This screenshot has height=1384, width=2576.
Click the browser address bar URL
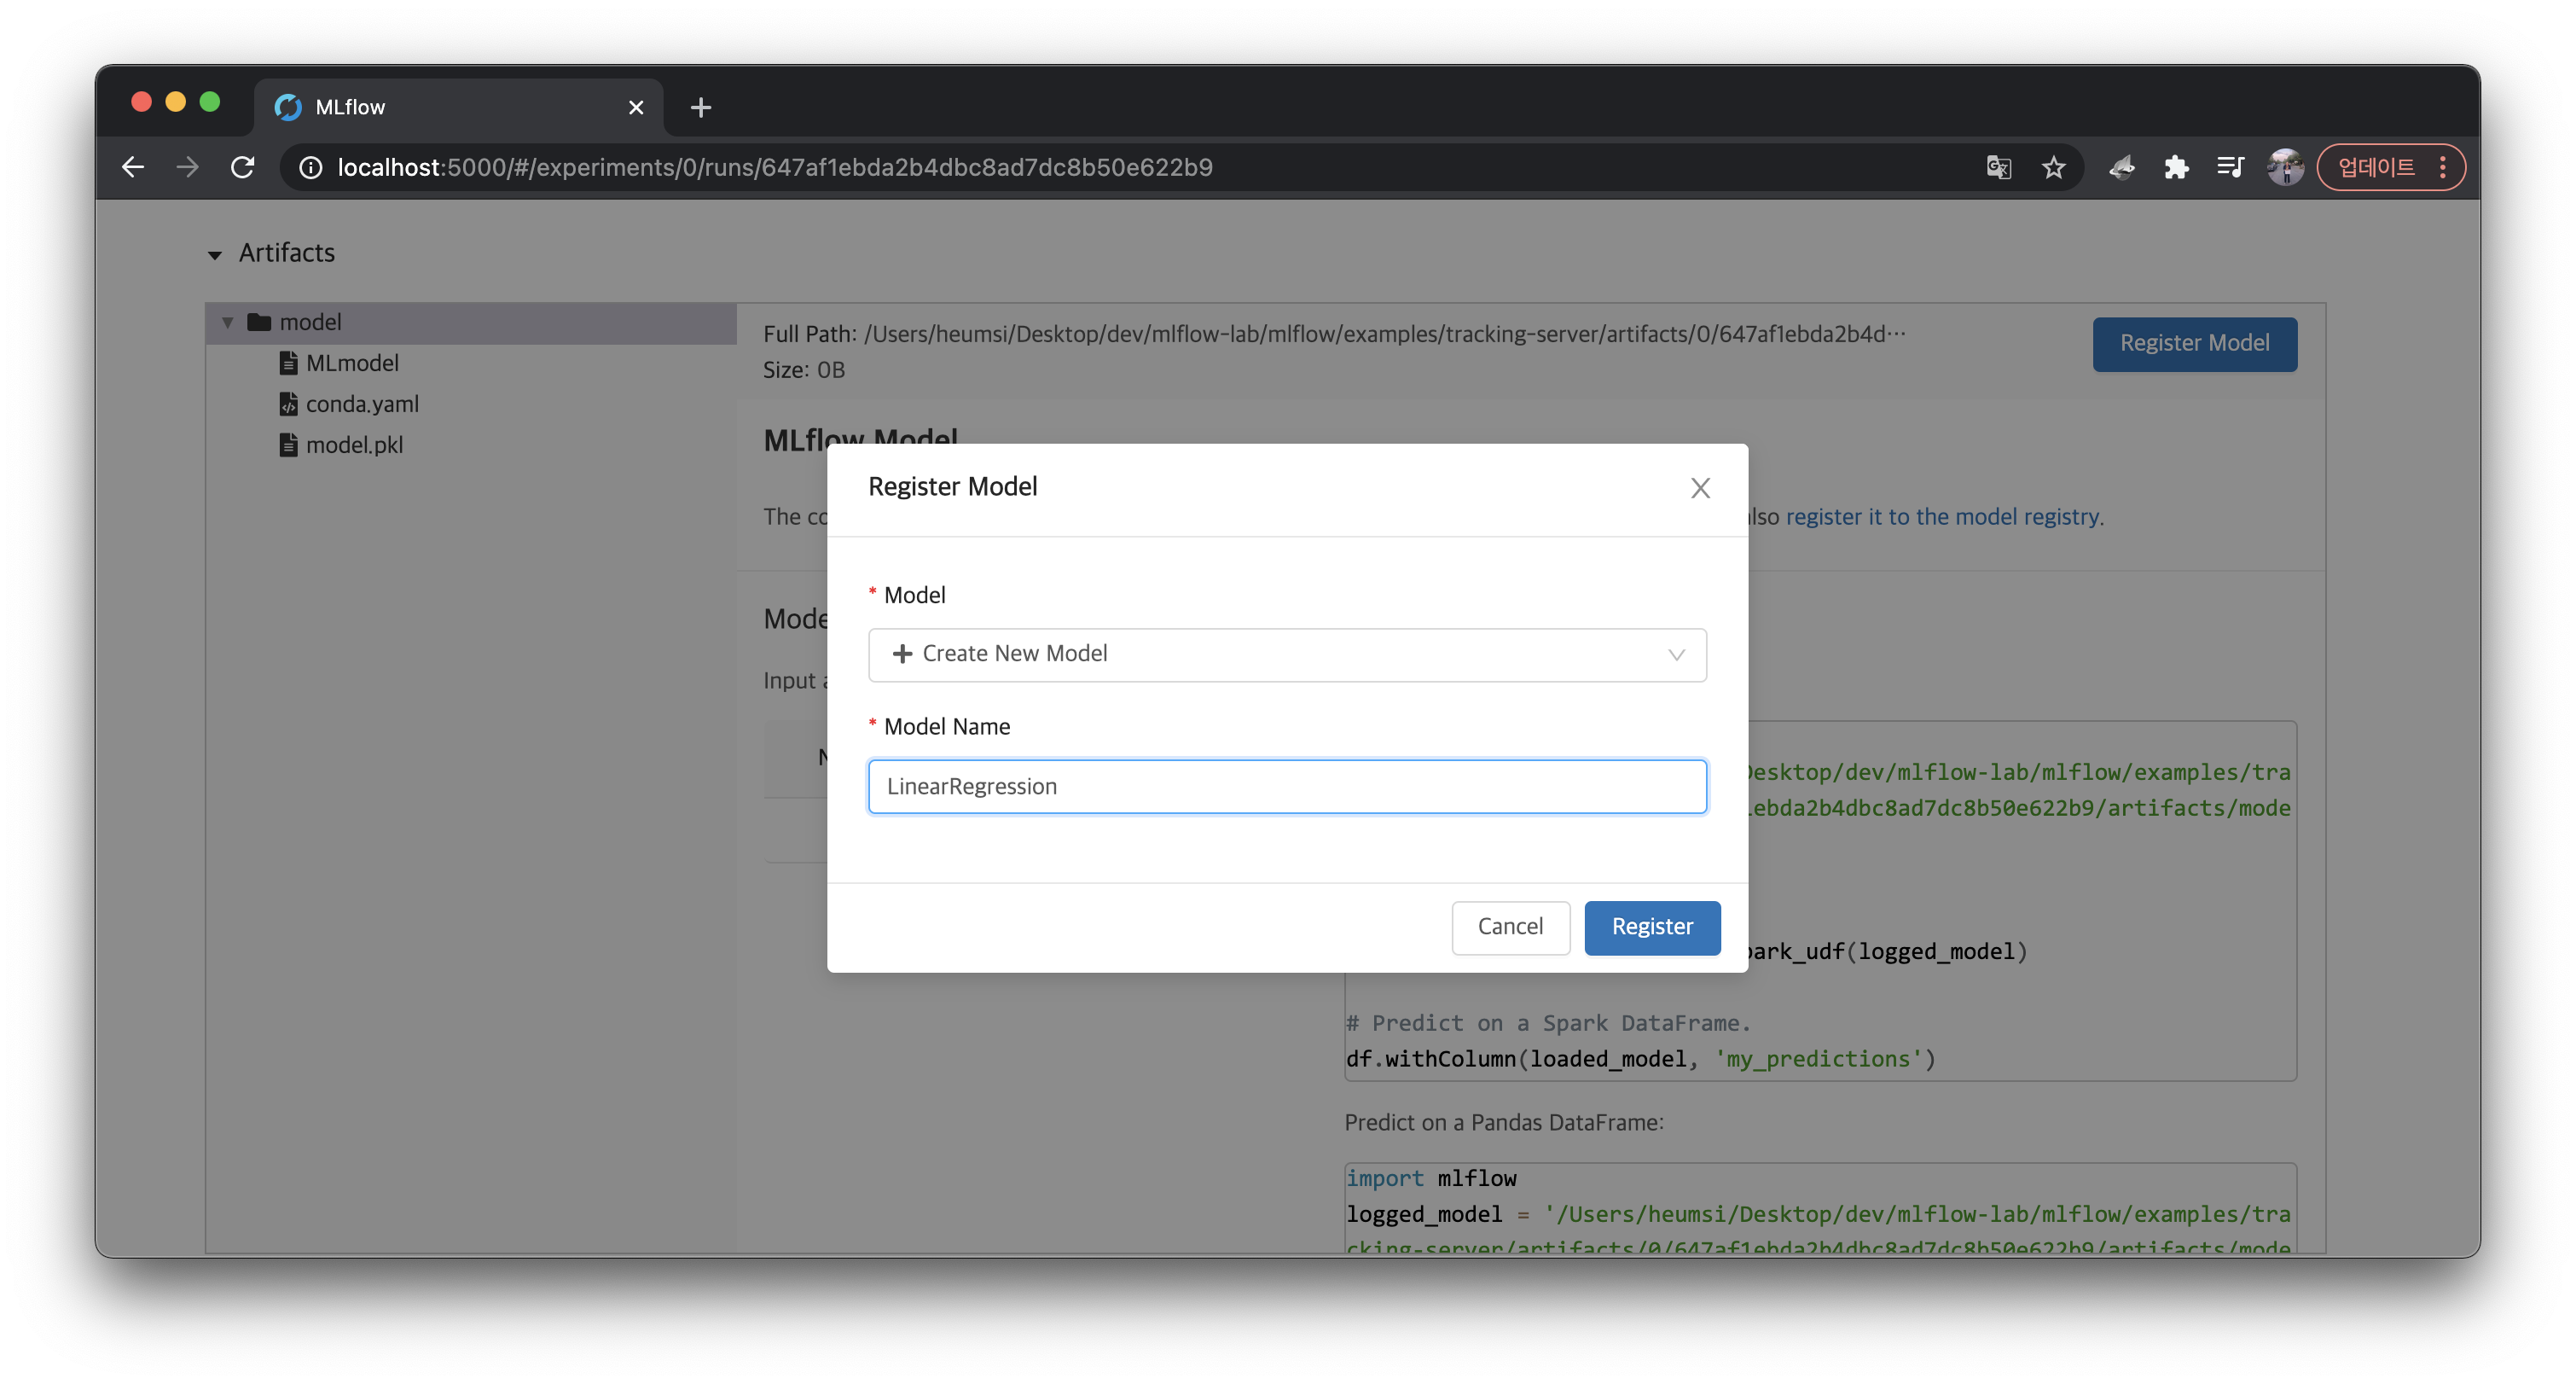point(775,167)
